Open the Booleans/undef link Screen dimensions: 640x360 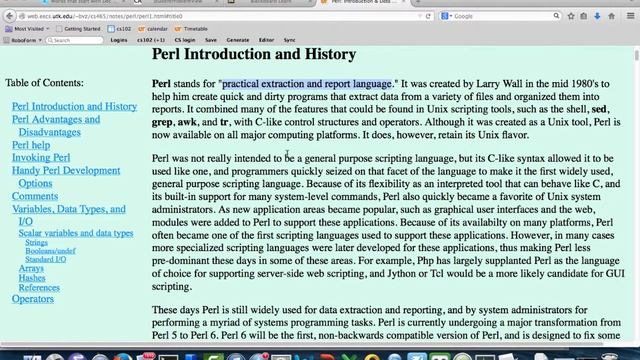pos(50,251)
